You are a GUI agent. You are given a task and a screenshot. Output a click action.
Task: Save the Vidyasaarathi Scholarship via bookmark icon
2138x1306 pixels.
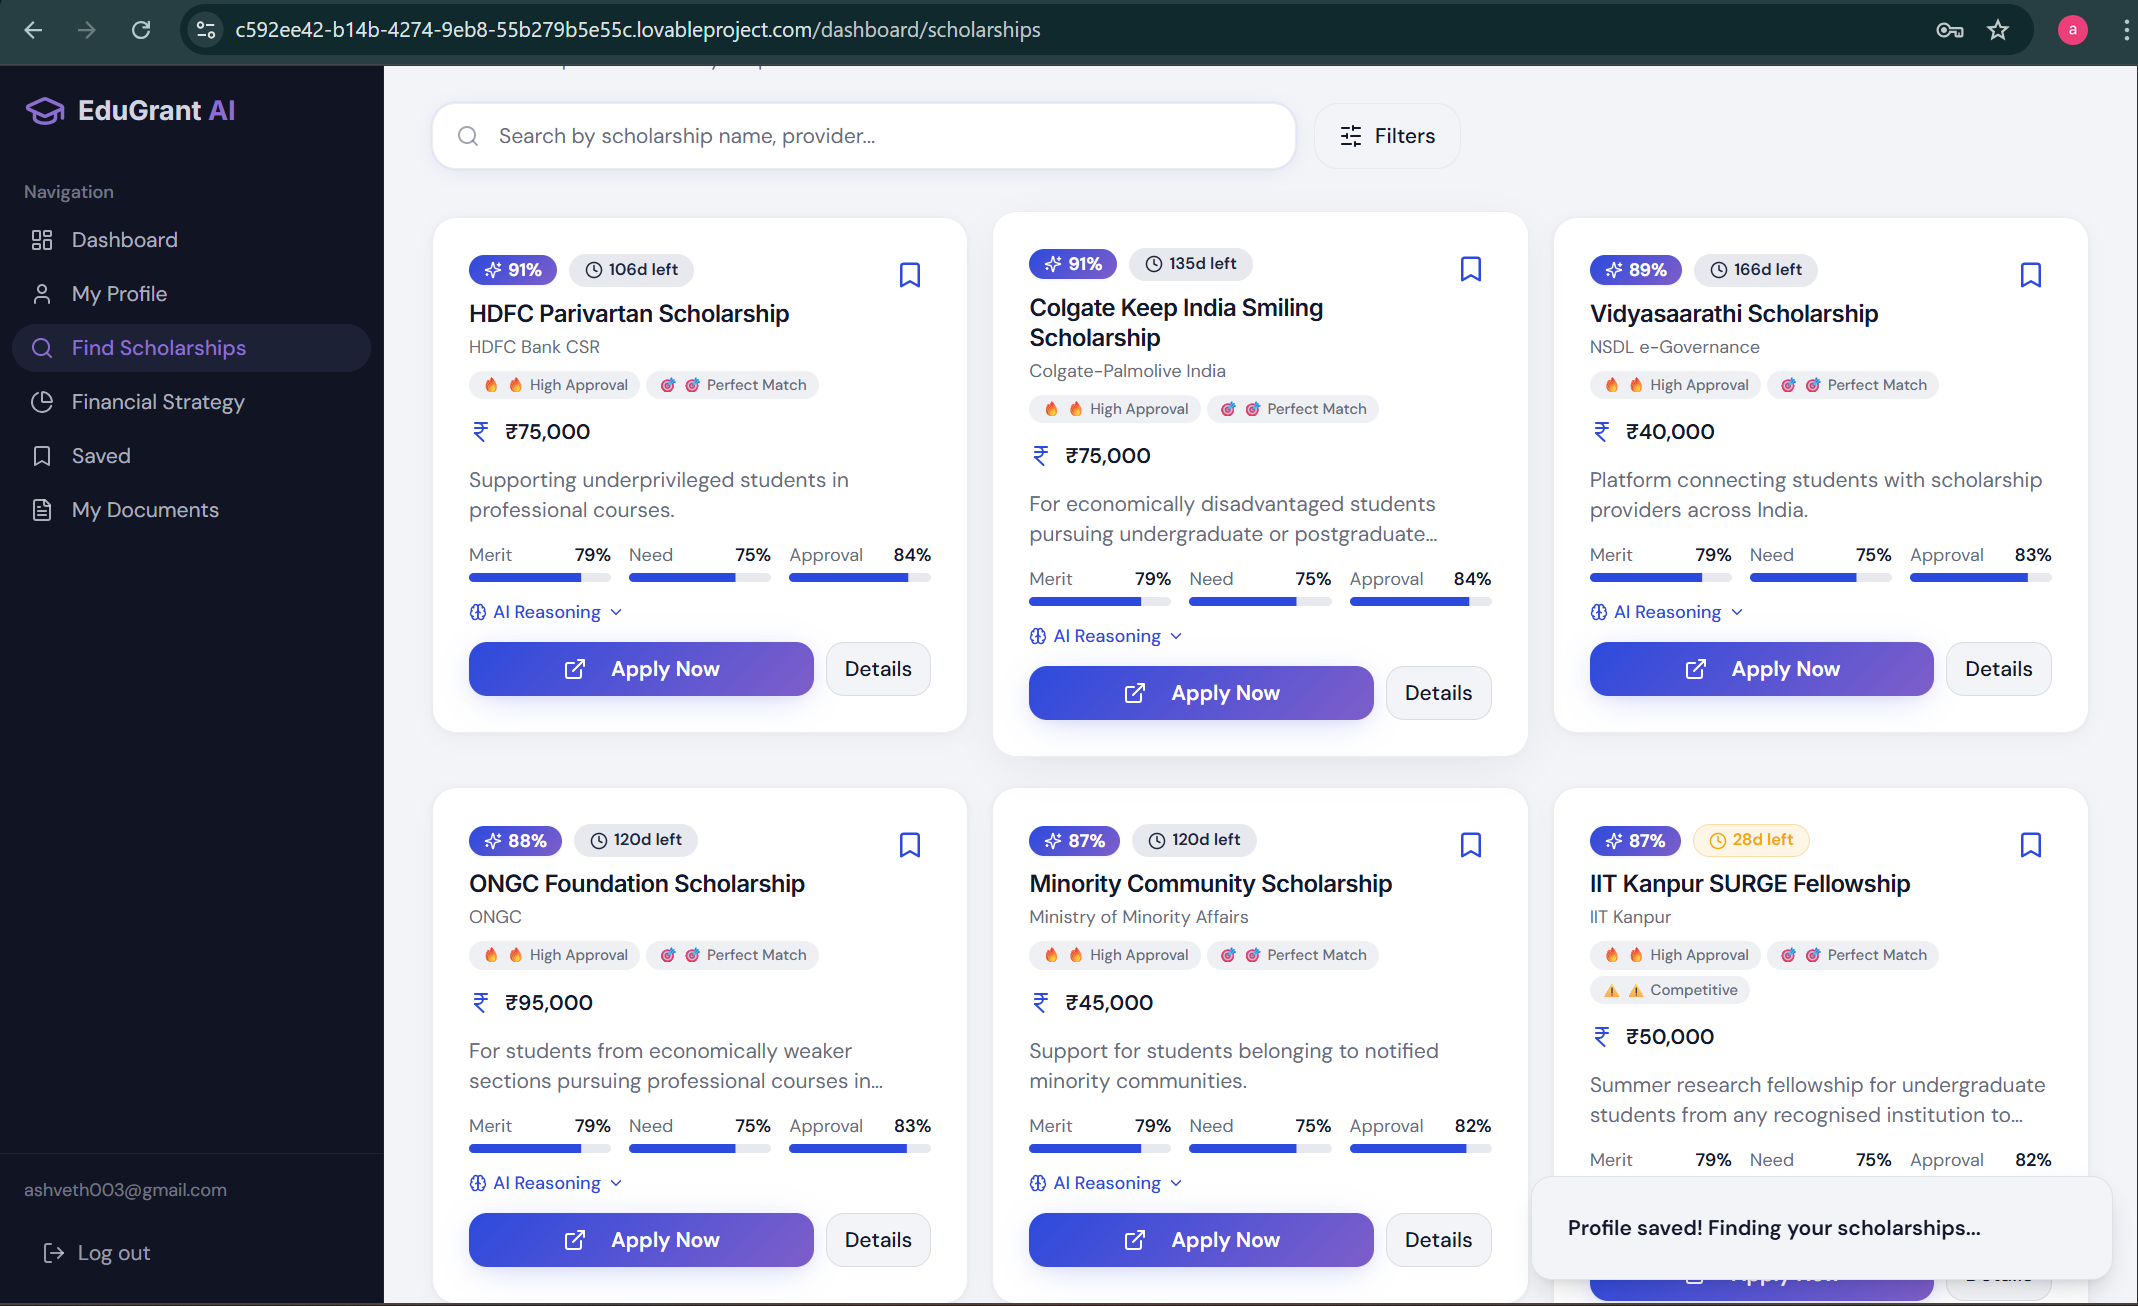[x=2030, y=275]
